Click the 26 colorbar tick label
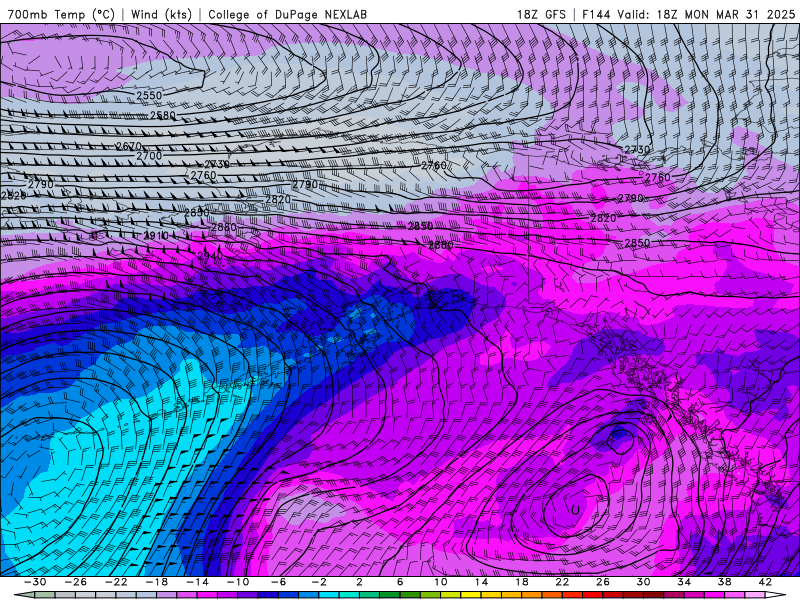Image resolution: width=800 pixels, height=600 pixels. [603, 582]
